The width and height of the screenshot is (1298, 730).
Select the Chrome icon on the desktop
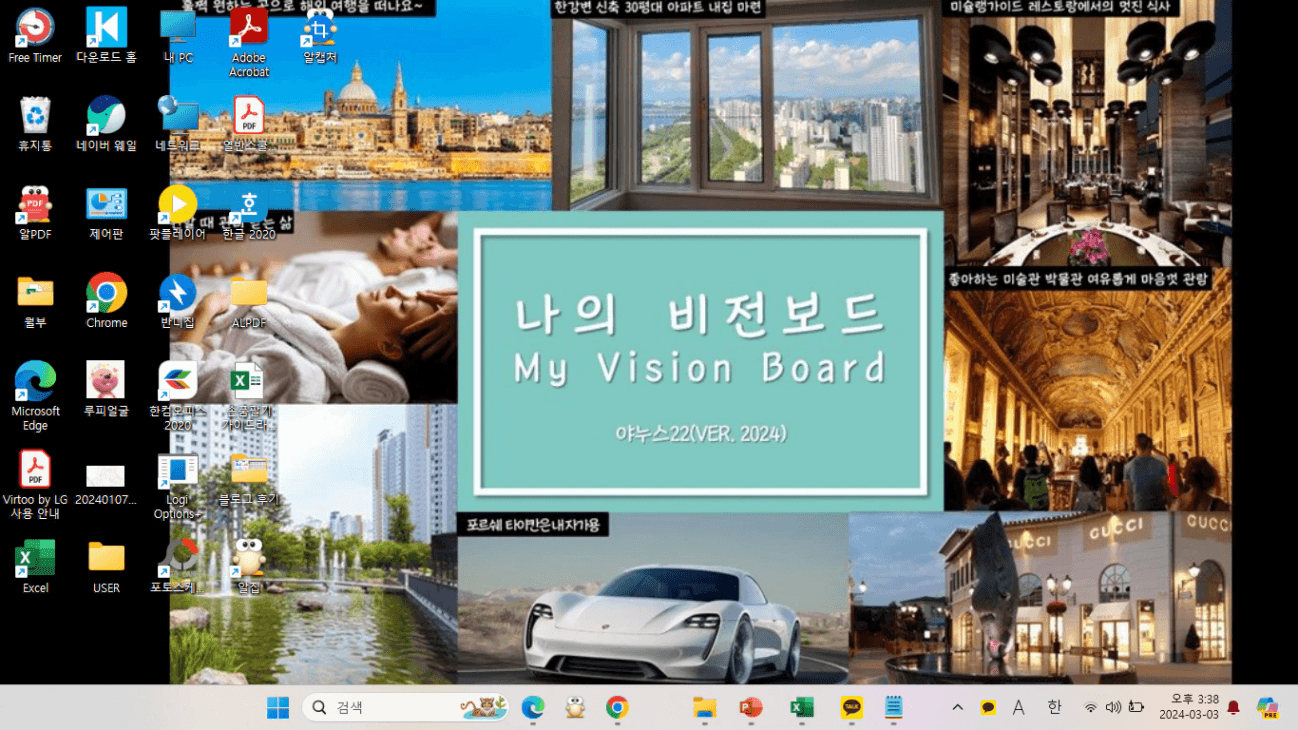106,293
